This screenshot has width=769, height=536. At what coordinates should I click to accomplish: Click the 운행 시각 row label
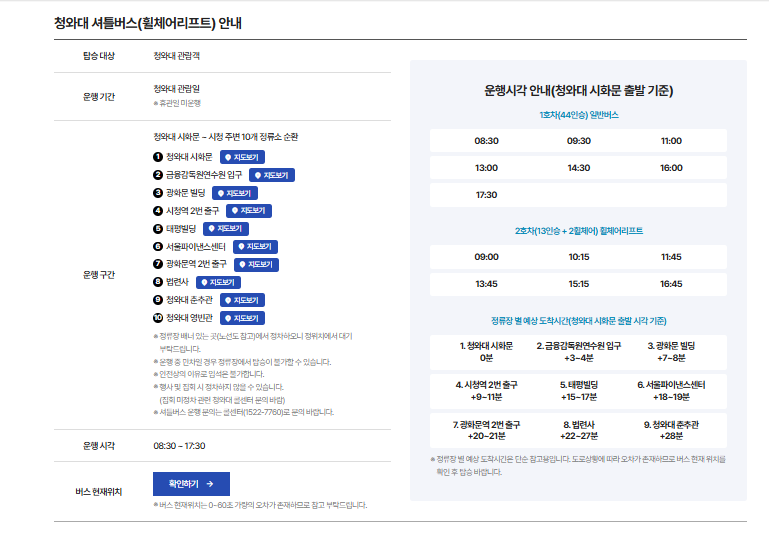click(x=99, y=446)
